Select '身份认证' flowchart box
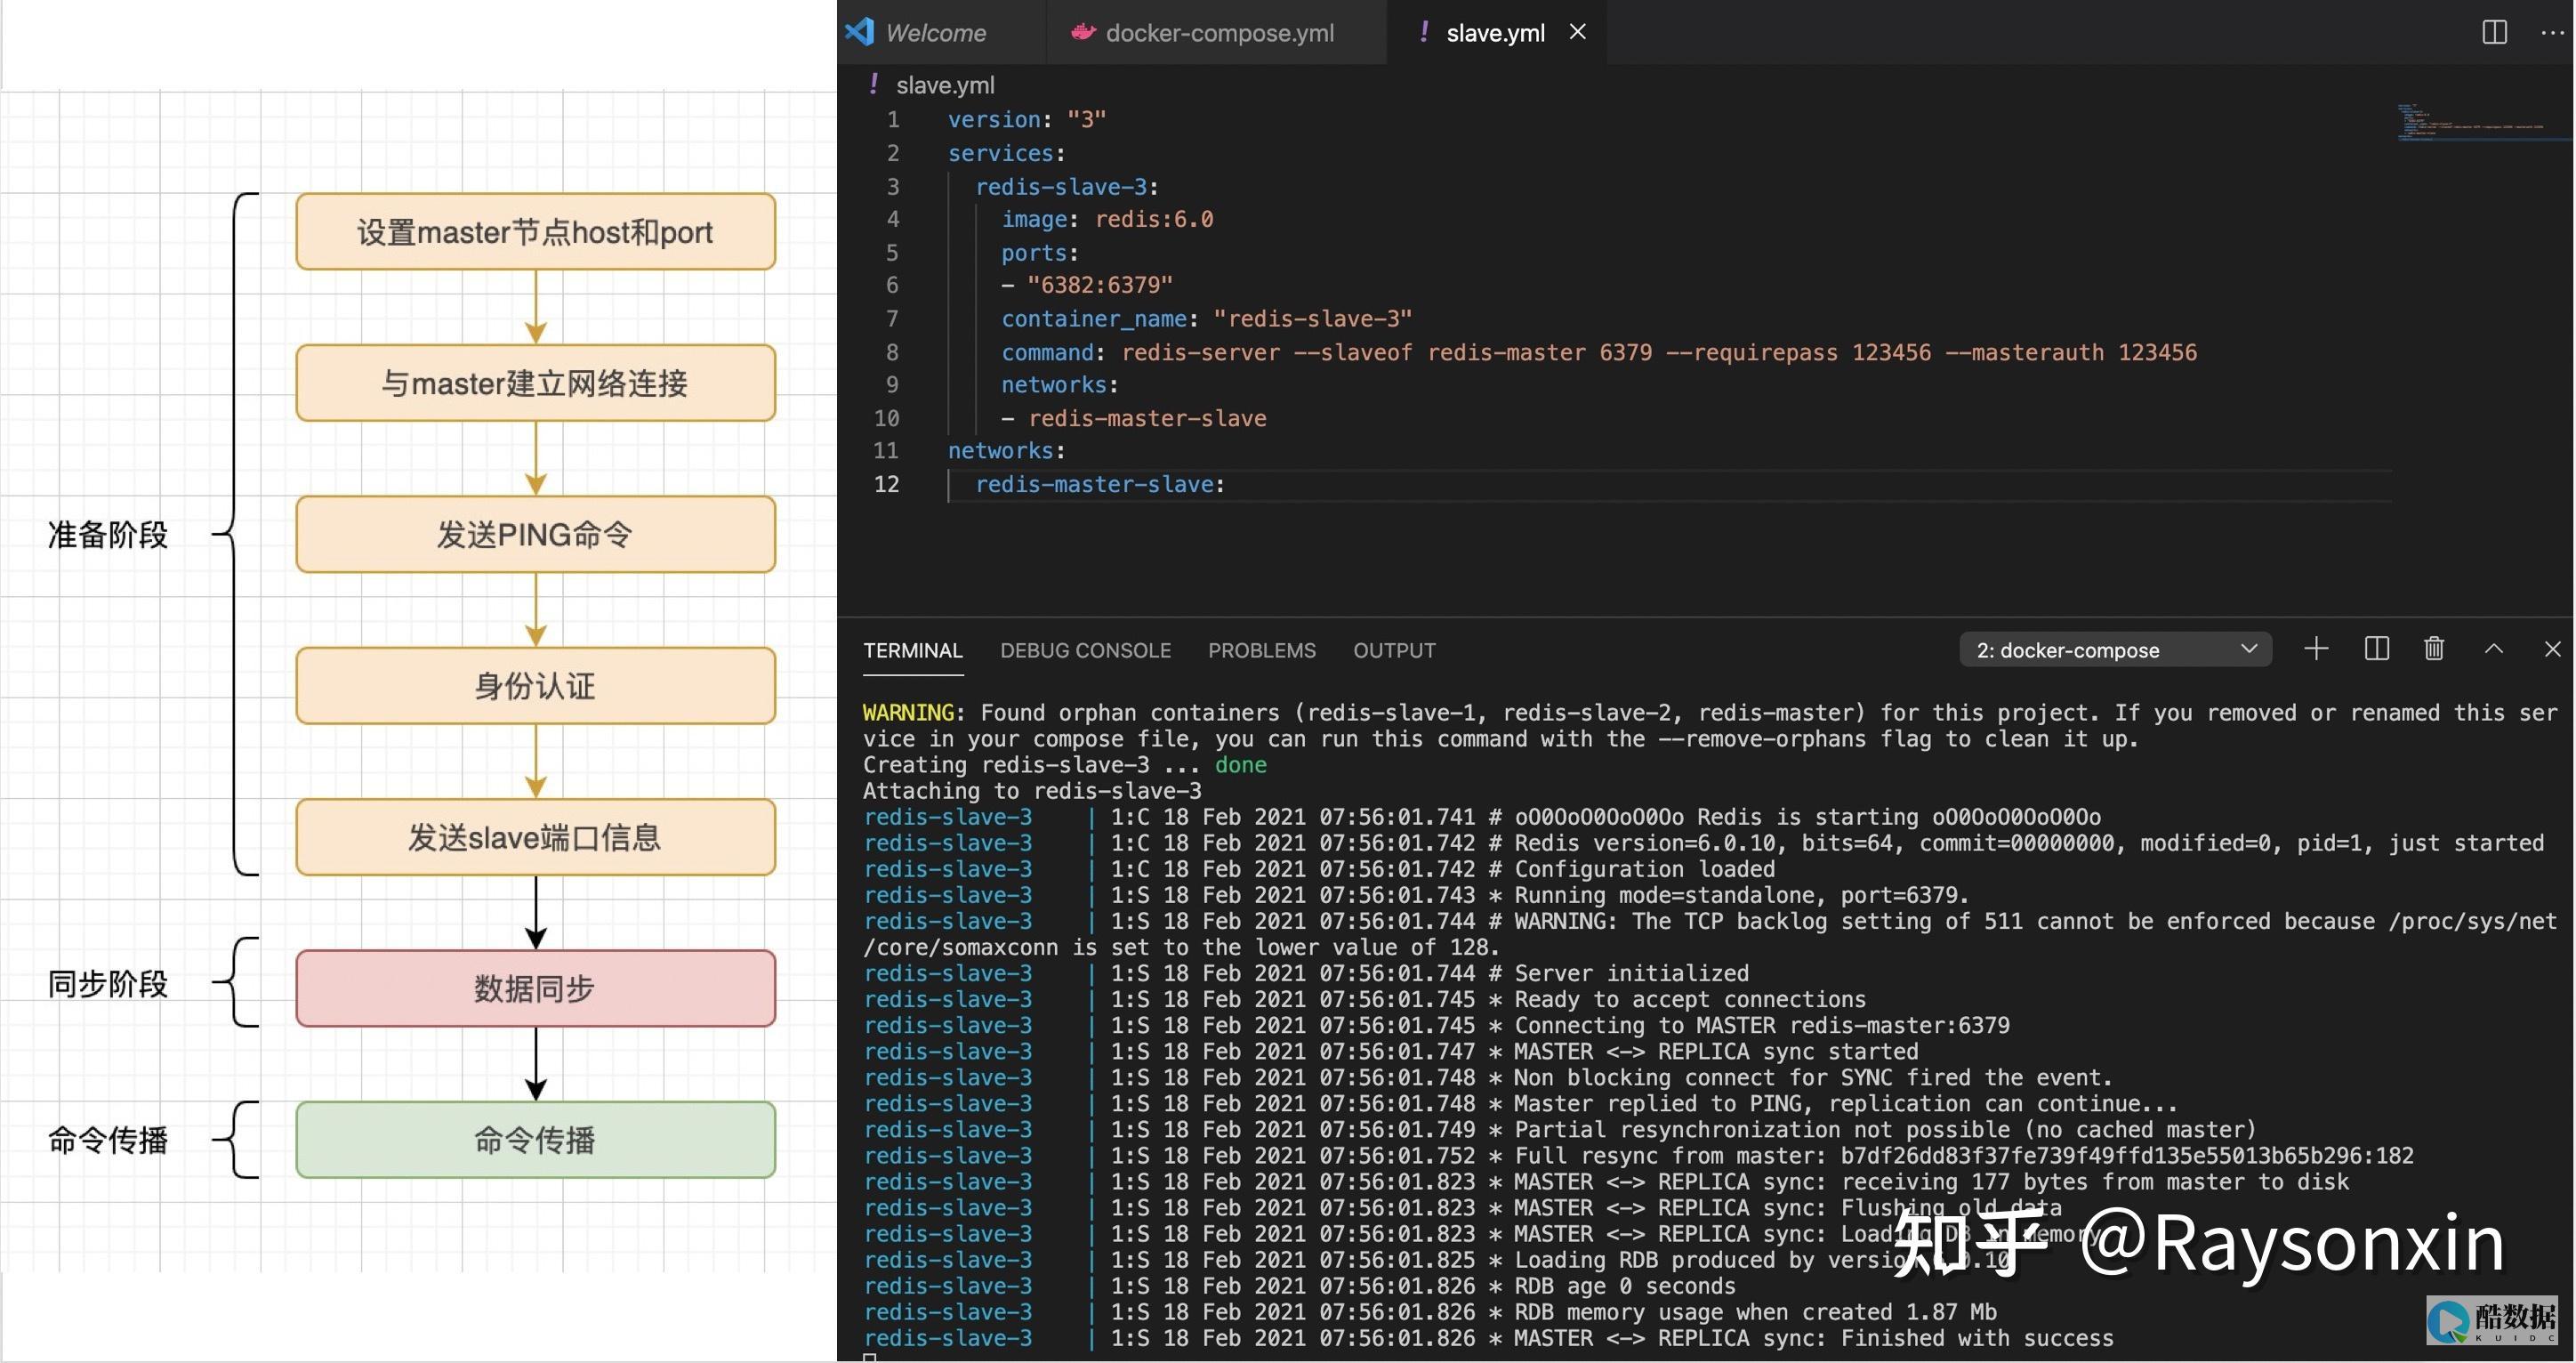This screenshot has width=2576, height=1363. [x=535, y=686]
